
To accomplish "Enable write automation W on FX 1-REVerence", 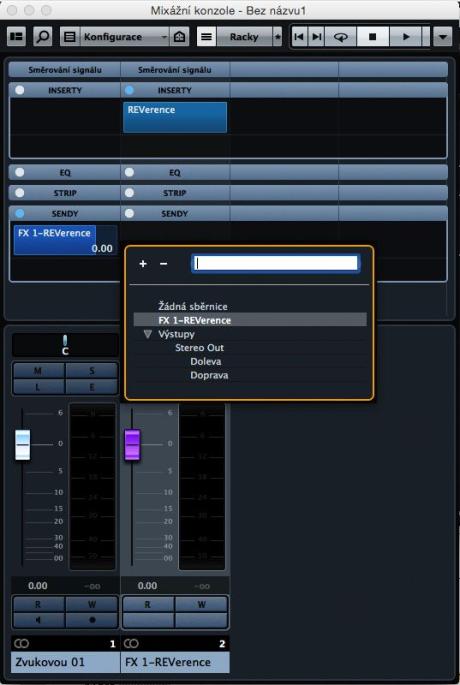I will 201,605.
